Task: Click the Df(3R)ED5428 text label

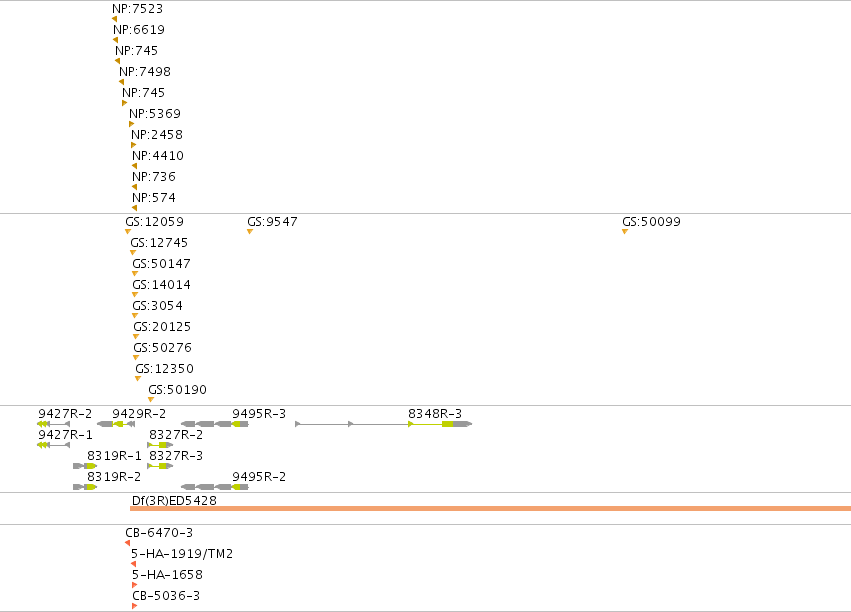Action: [x=174, y=500]
